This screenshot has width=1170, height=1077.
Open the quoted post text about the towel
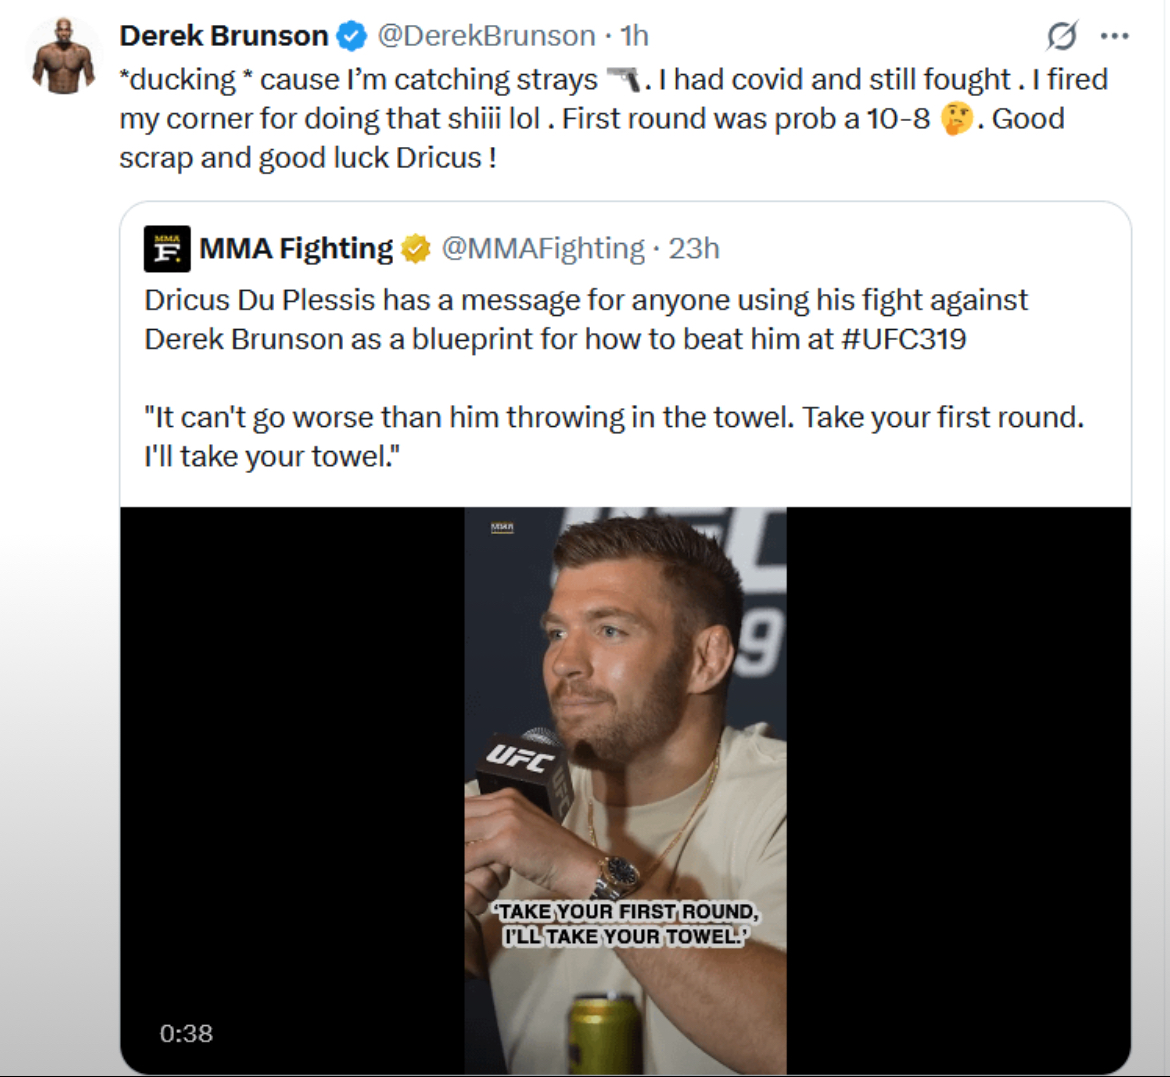(x=613, y=436)
